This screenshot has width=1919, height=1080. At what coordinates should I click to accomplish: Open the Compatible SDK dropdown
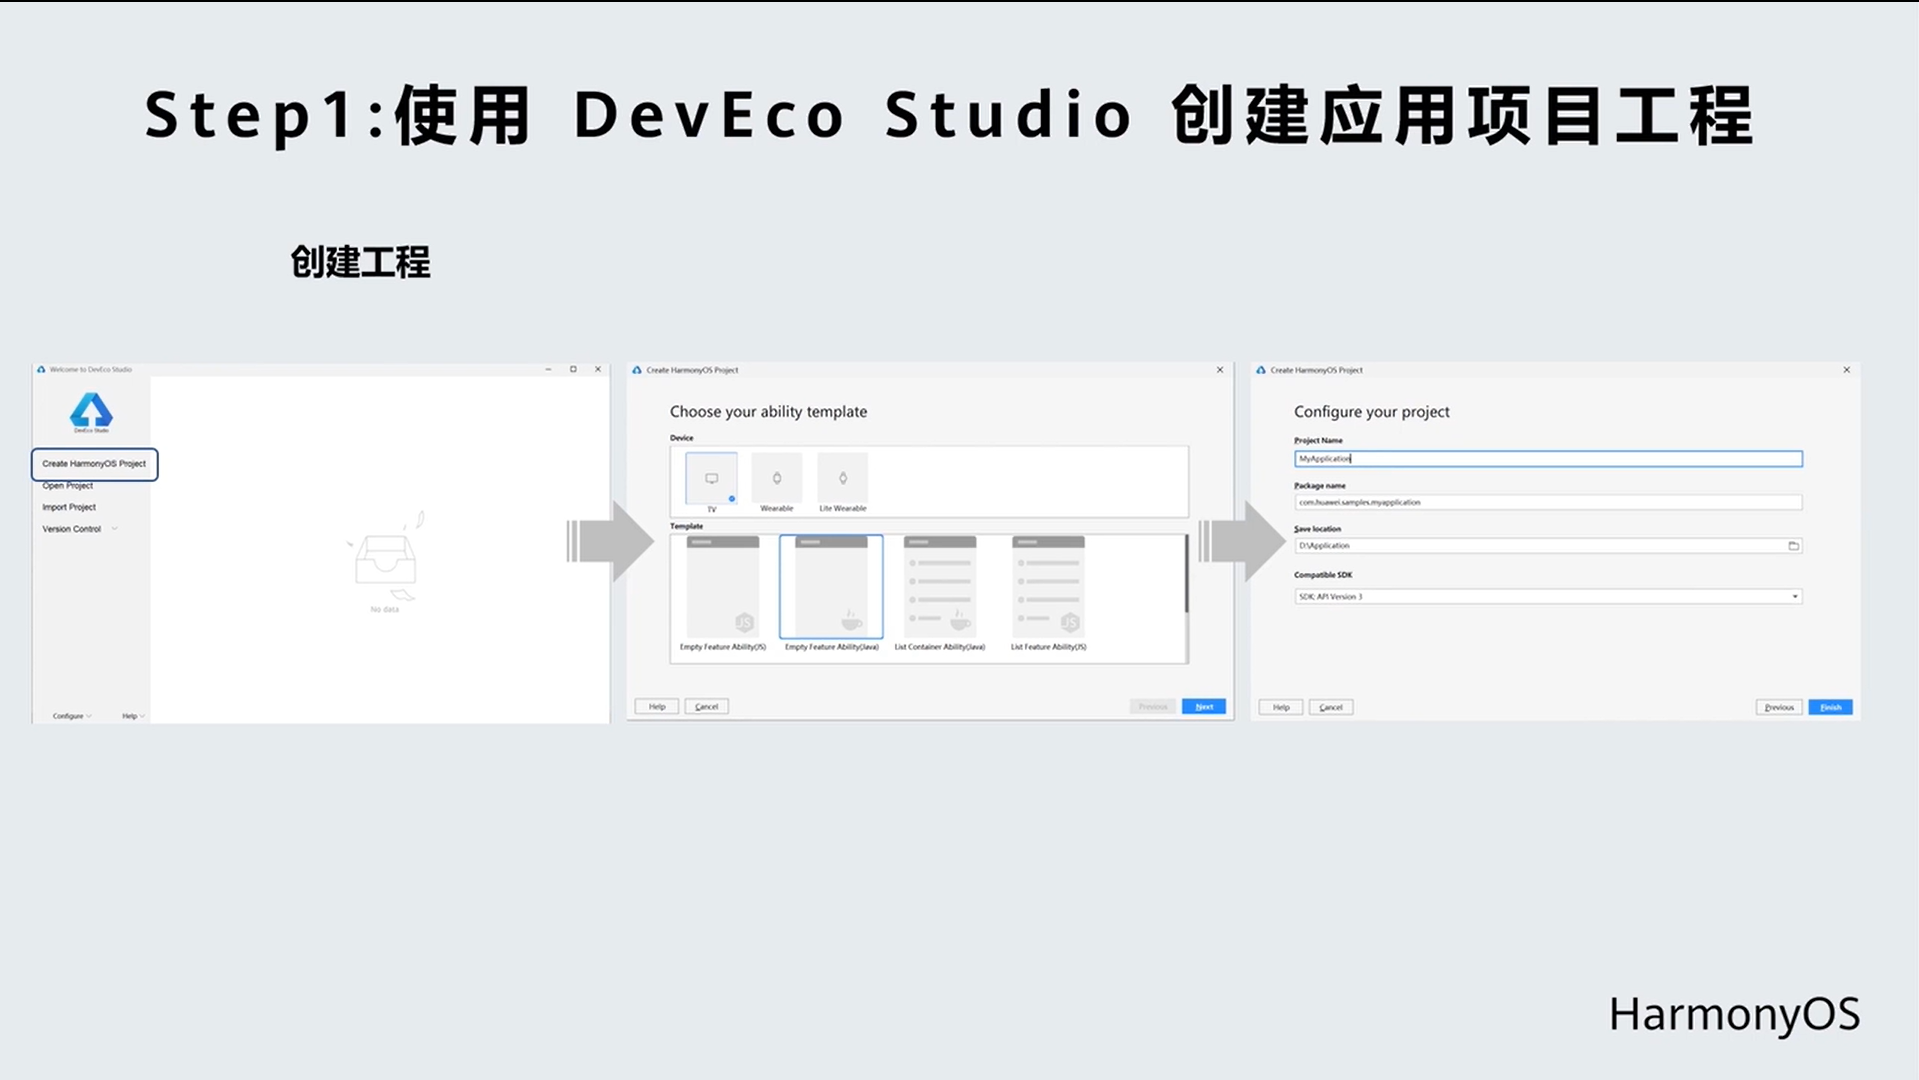tap(1548, 597)
